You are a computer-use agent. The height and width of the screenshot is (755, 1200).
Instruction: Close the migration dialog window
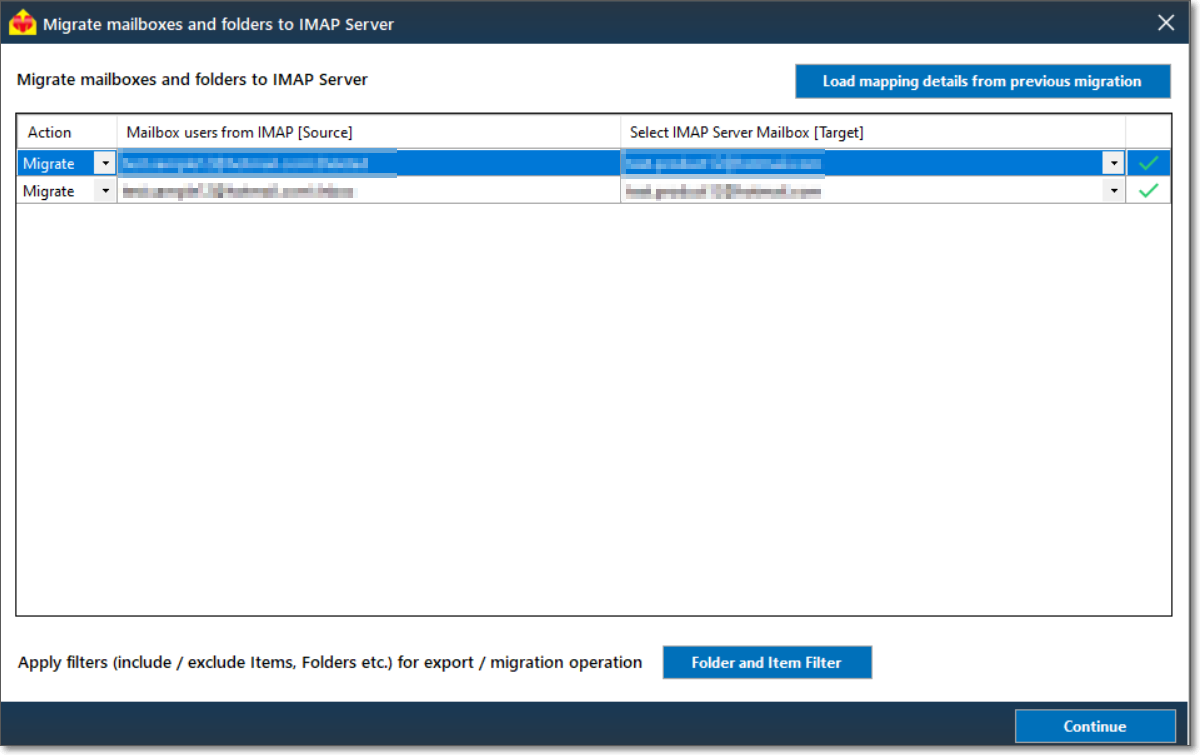point(1166,23)
